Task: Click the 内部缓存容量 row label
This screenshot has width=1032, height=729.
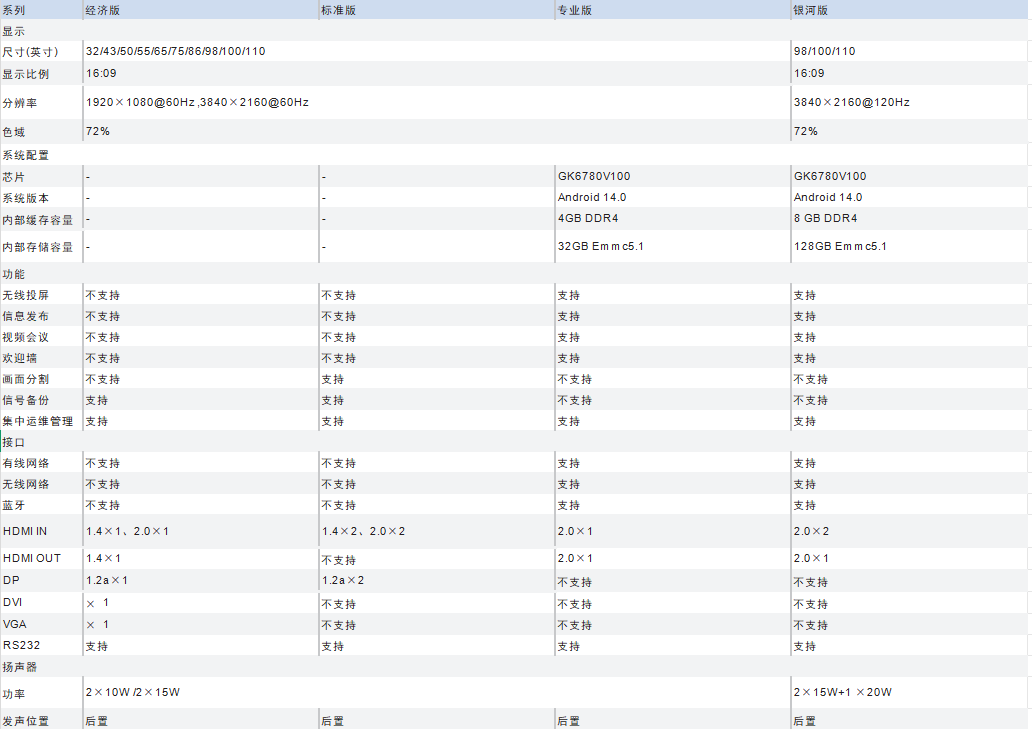Action: click(x=38, y=220)
